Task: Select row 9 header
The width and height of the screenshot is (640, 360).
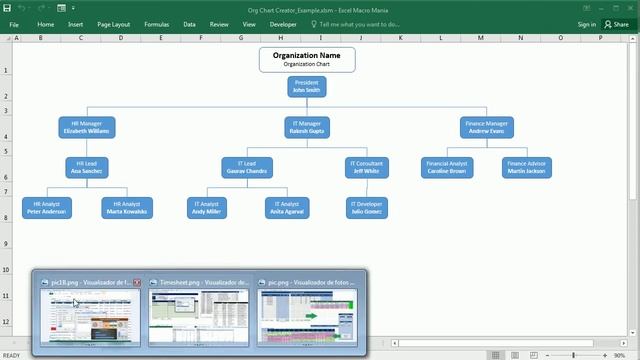Action: (x=6, y=237)
